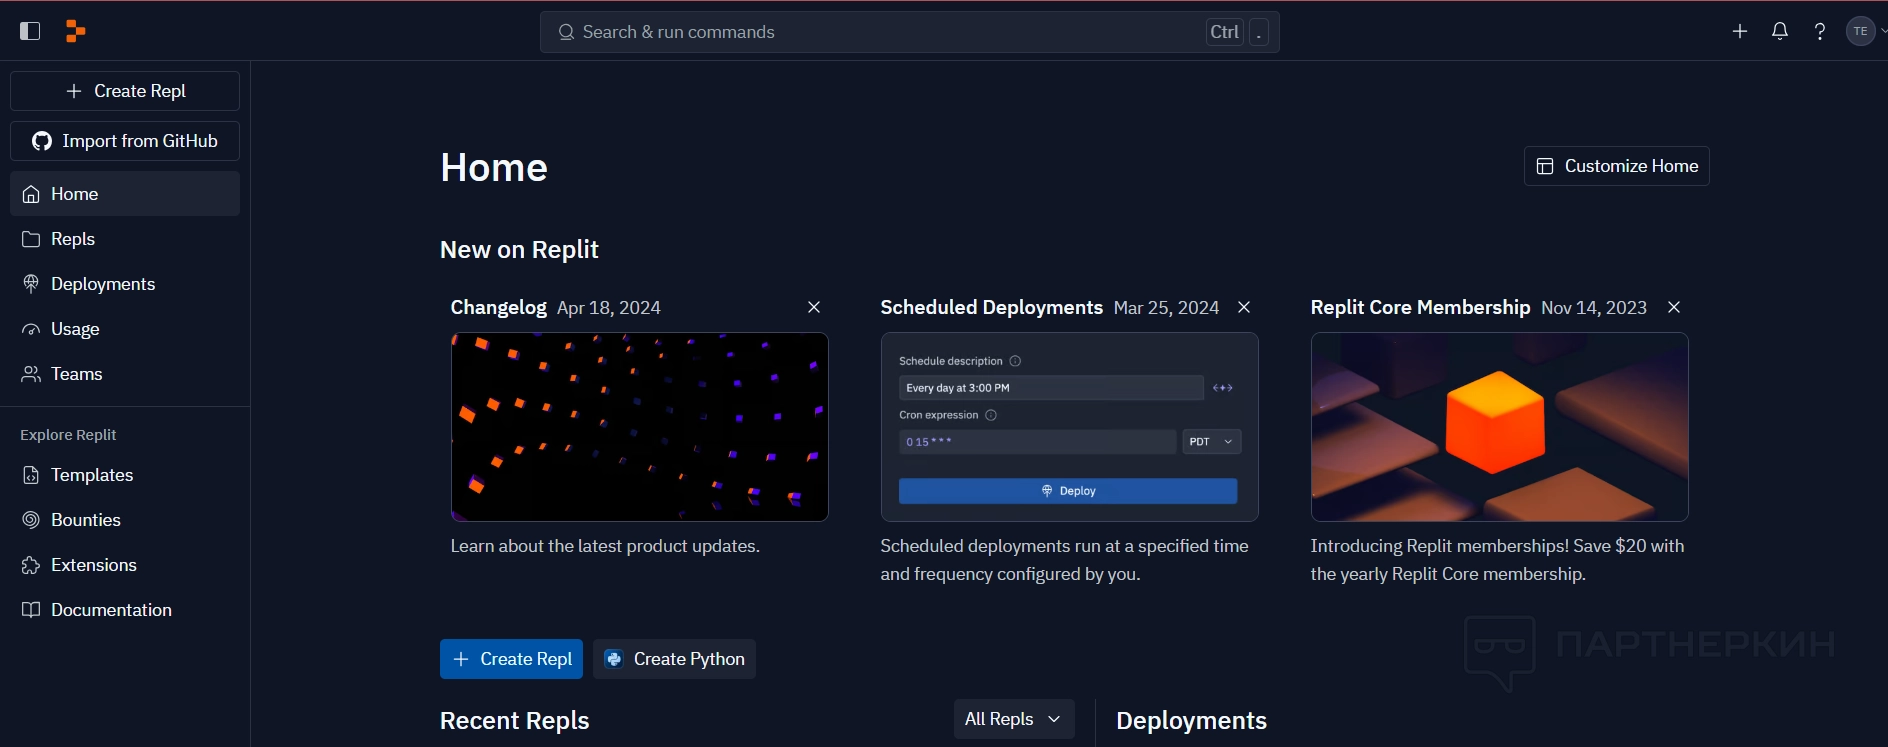Open the notifications bell
The height and width of the screenshot is (747, 1888).
pyautogui.click(x=1779, y=31)
